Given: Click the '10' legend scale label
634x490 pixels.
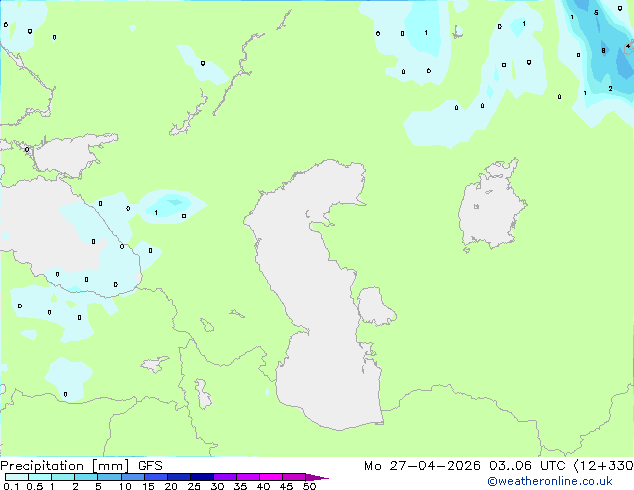Looking at the screenshot, I should pyautogui.click(x=125, y=486).
